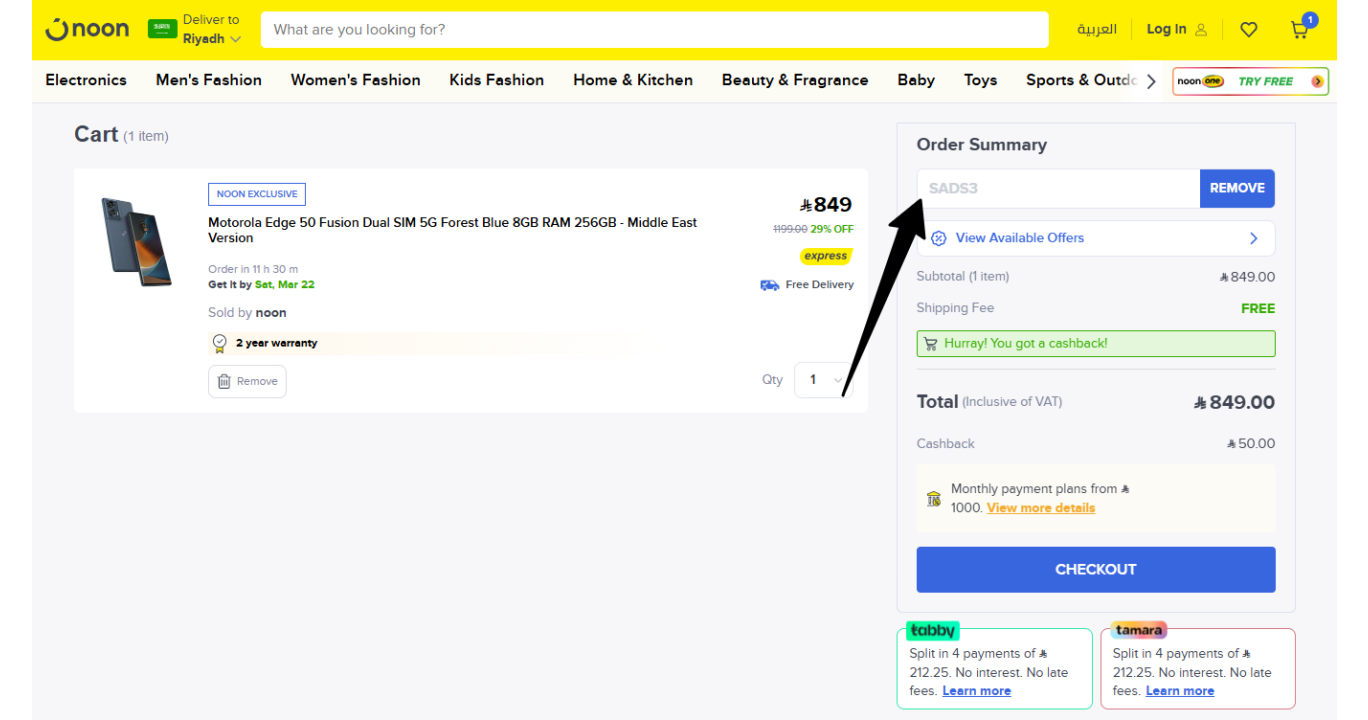Click the tamara logo badge
This screenshot has width=1368, height=720.
coord(1139,630)
